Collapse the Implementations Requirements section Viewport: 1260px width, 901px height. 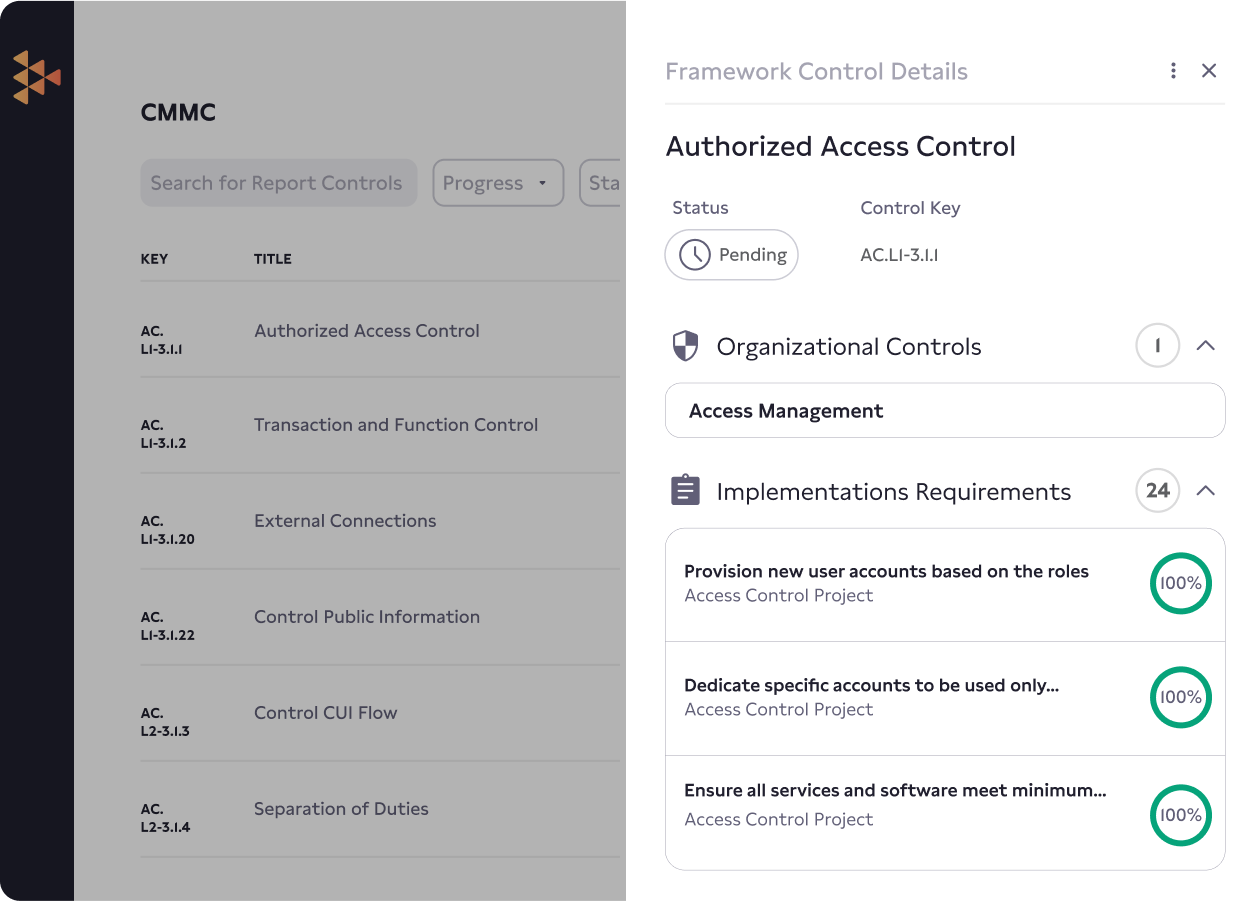1206,491
